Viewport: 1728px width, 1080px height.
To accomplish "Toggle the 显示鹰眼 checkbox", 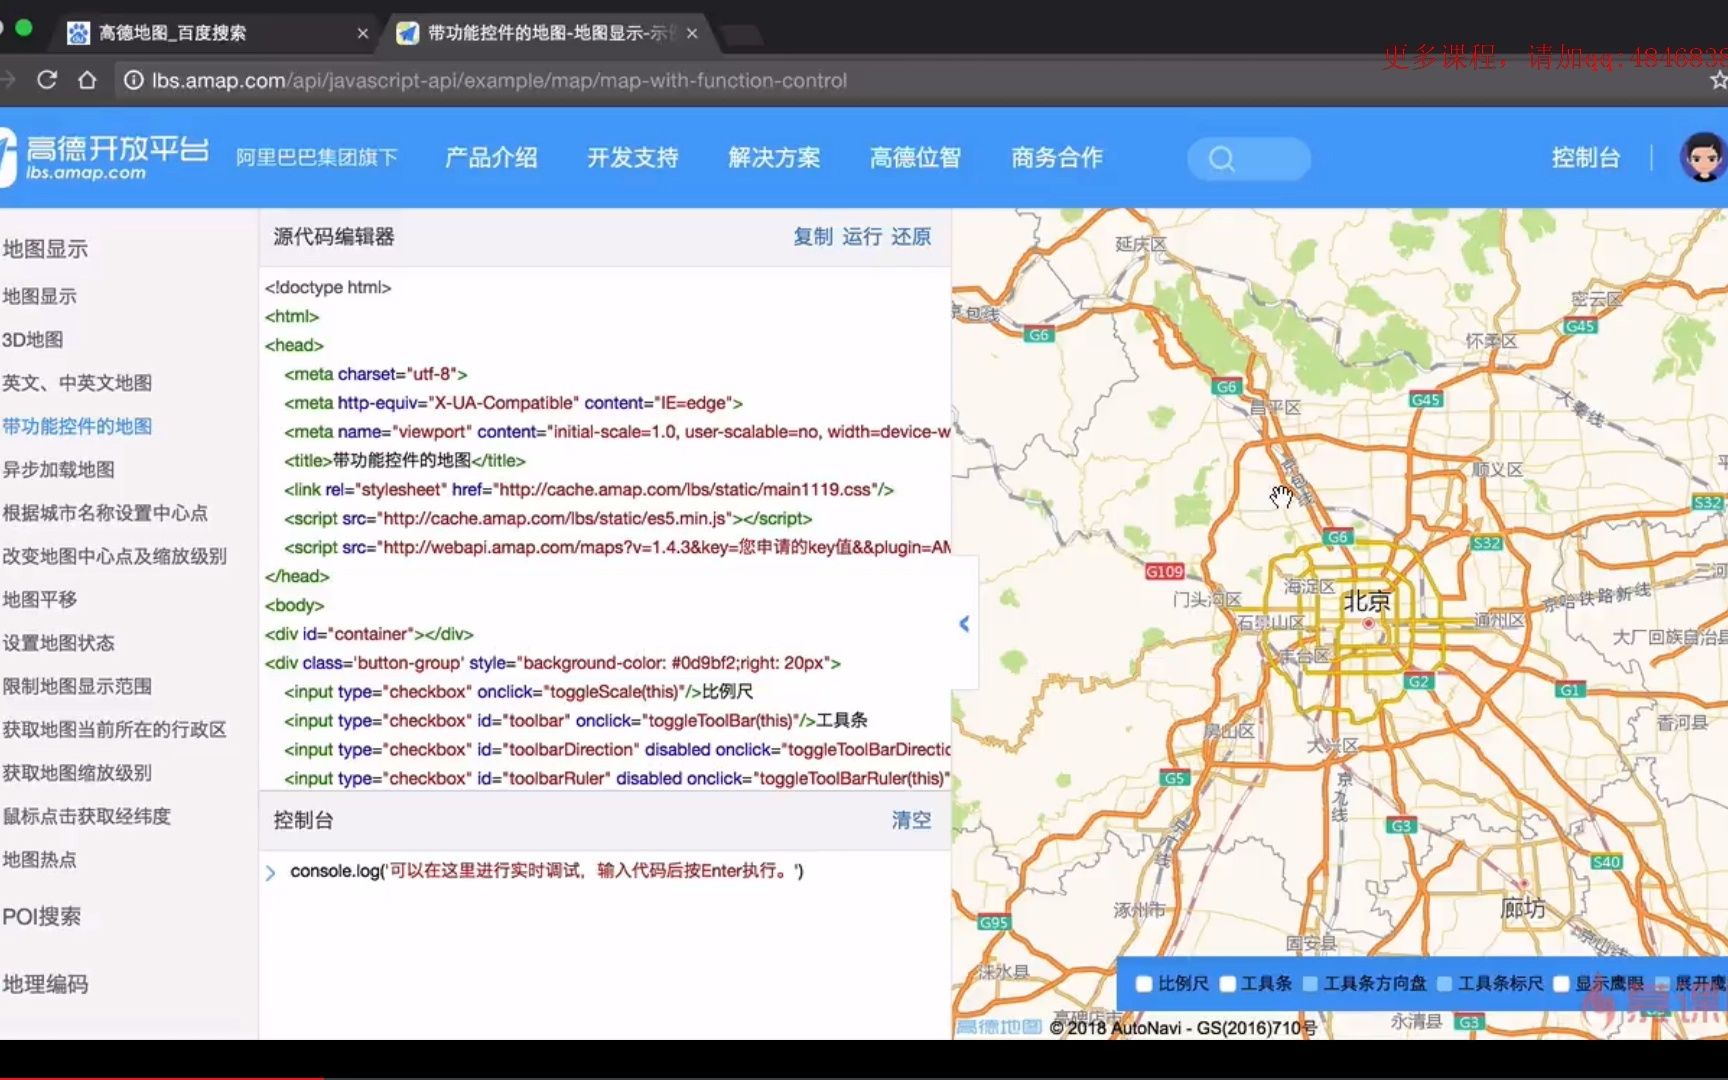I will (x=1561, y=984).
